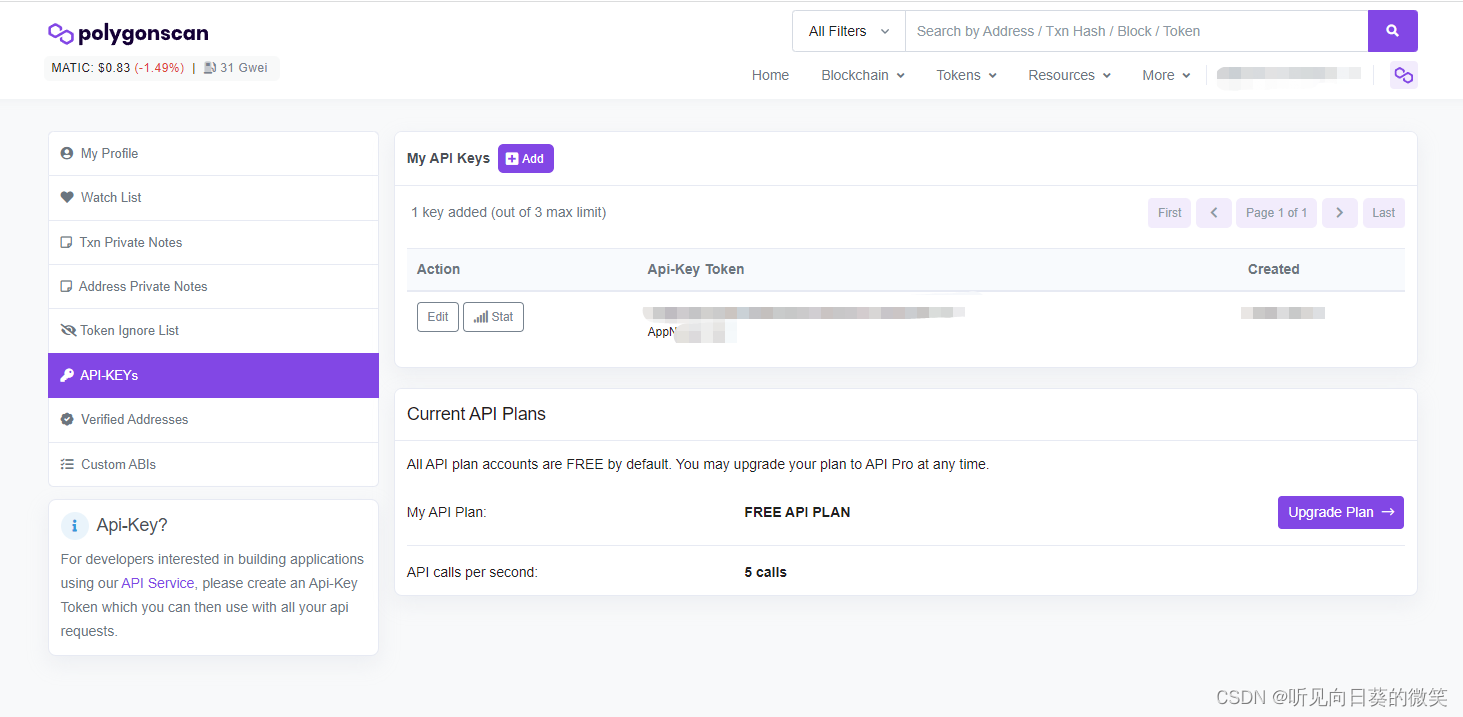Click the Token Ignore List eye-slash icon
Image resolution: width=1463 pixels, height=717 pixels.
68,330
